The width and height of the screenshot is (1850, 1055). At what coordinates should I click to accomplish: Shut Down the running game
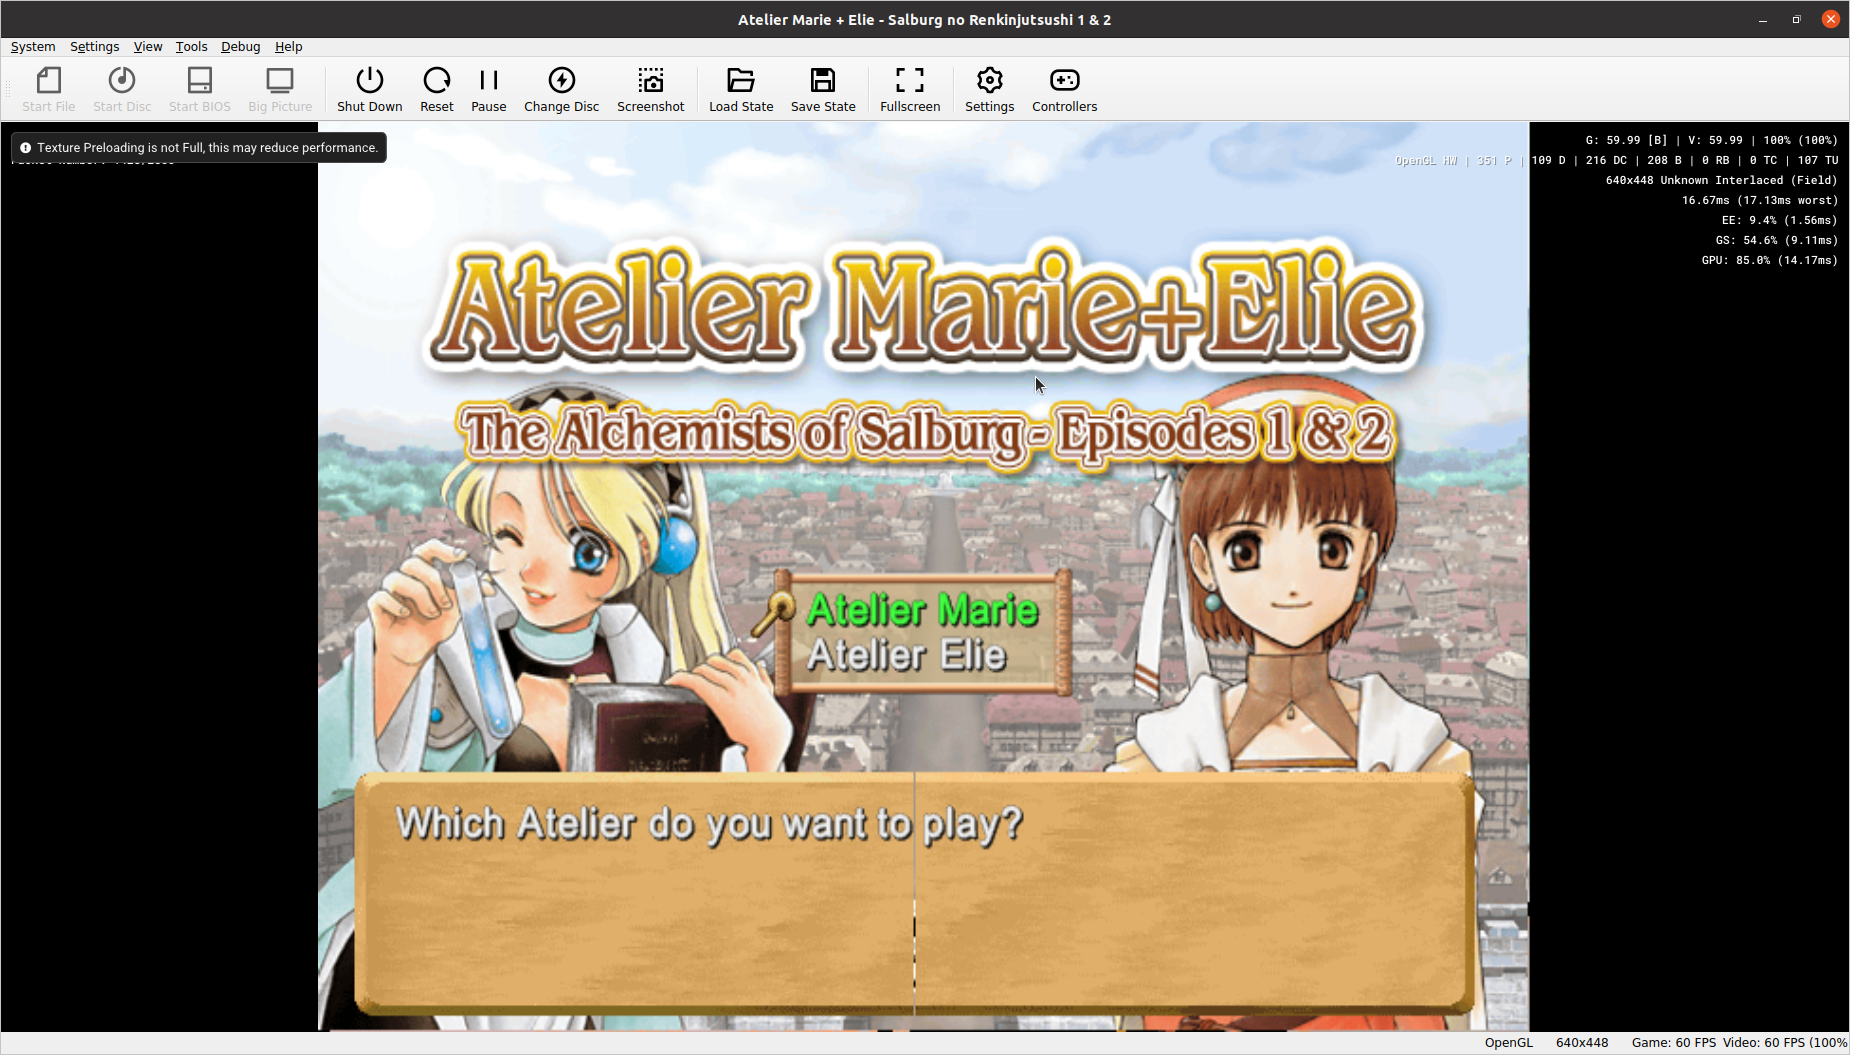(x=369, y=89)
